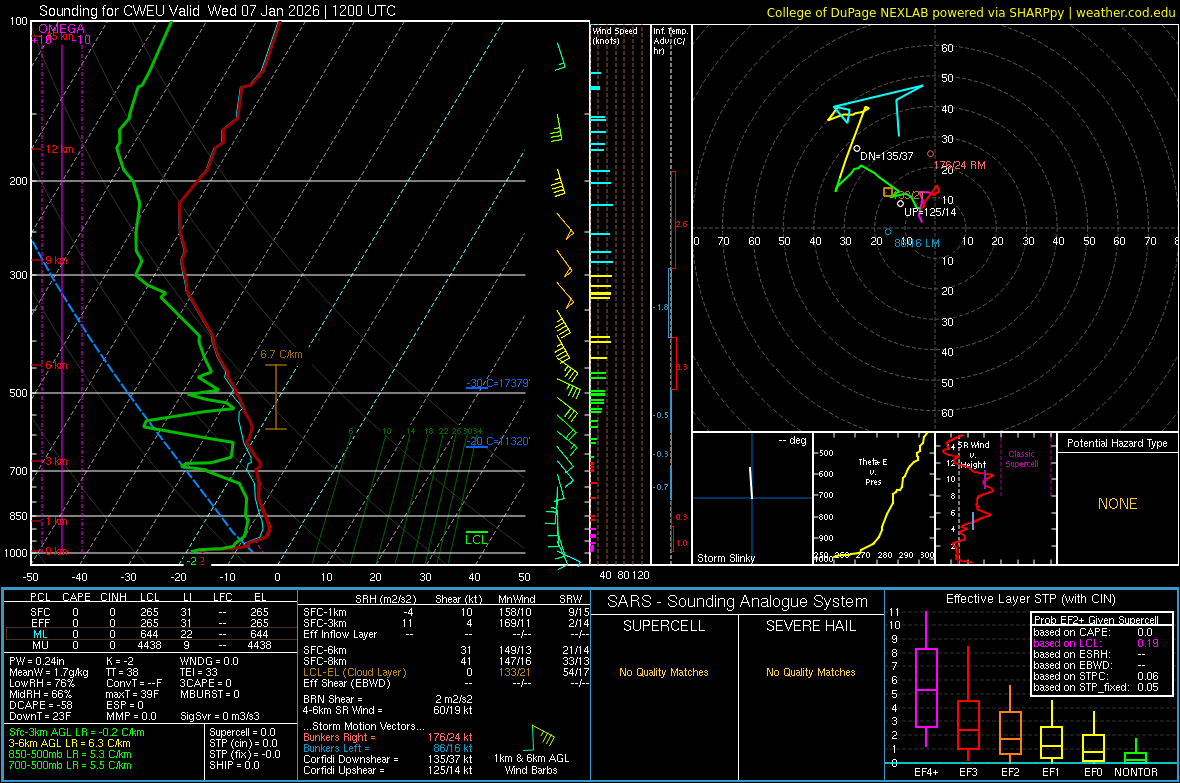The height and width of the screenshot is (783, 1180).
Task: Click the blue Bunkers Left row
Action: [388, 748]
